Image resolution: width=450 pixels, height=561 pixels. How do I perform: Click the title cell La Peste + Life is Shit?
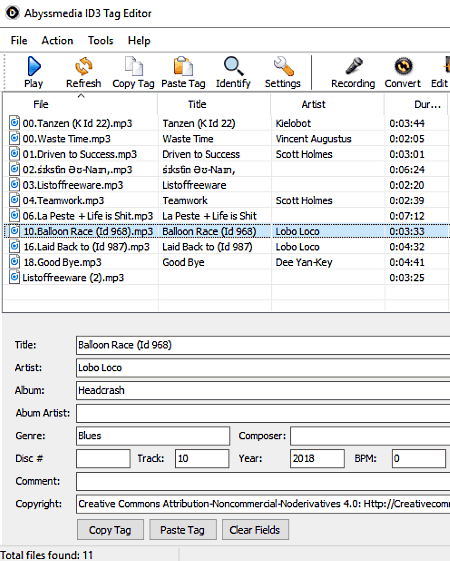(209, 216)
